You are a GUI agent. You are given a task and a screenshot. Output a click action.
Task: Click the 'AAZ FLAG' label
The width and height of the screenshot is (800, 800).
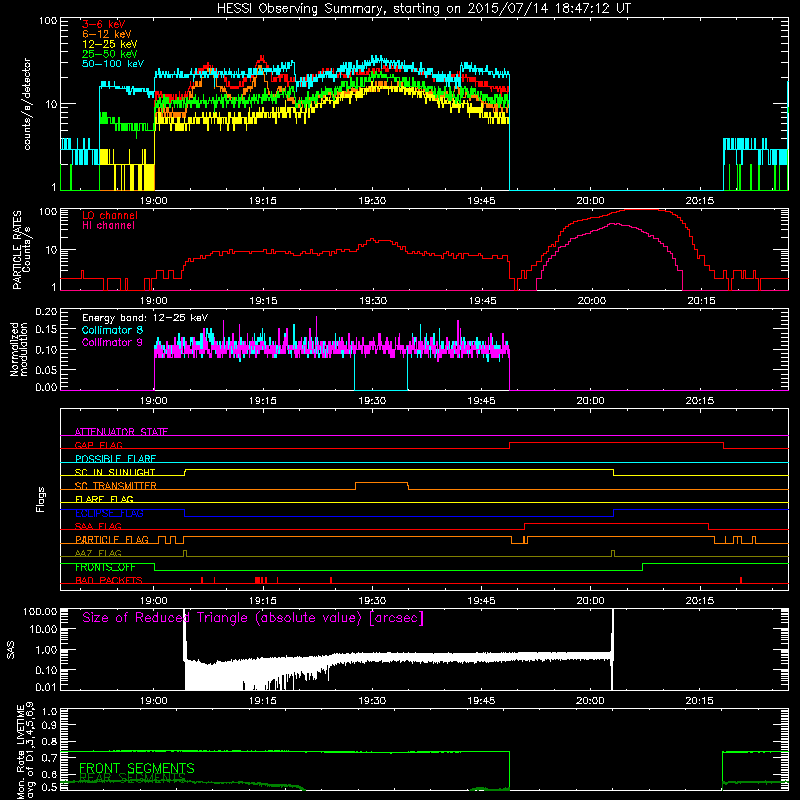click(98, 554)
